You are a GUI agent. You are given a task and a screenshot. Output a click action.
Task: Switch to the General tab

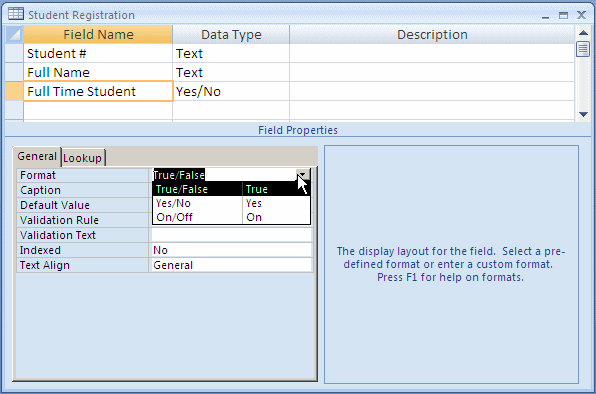point(37,157)
